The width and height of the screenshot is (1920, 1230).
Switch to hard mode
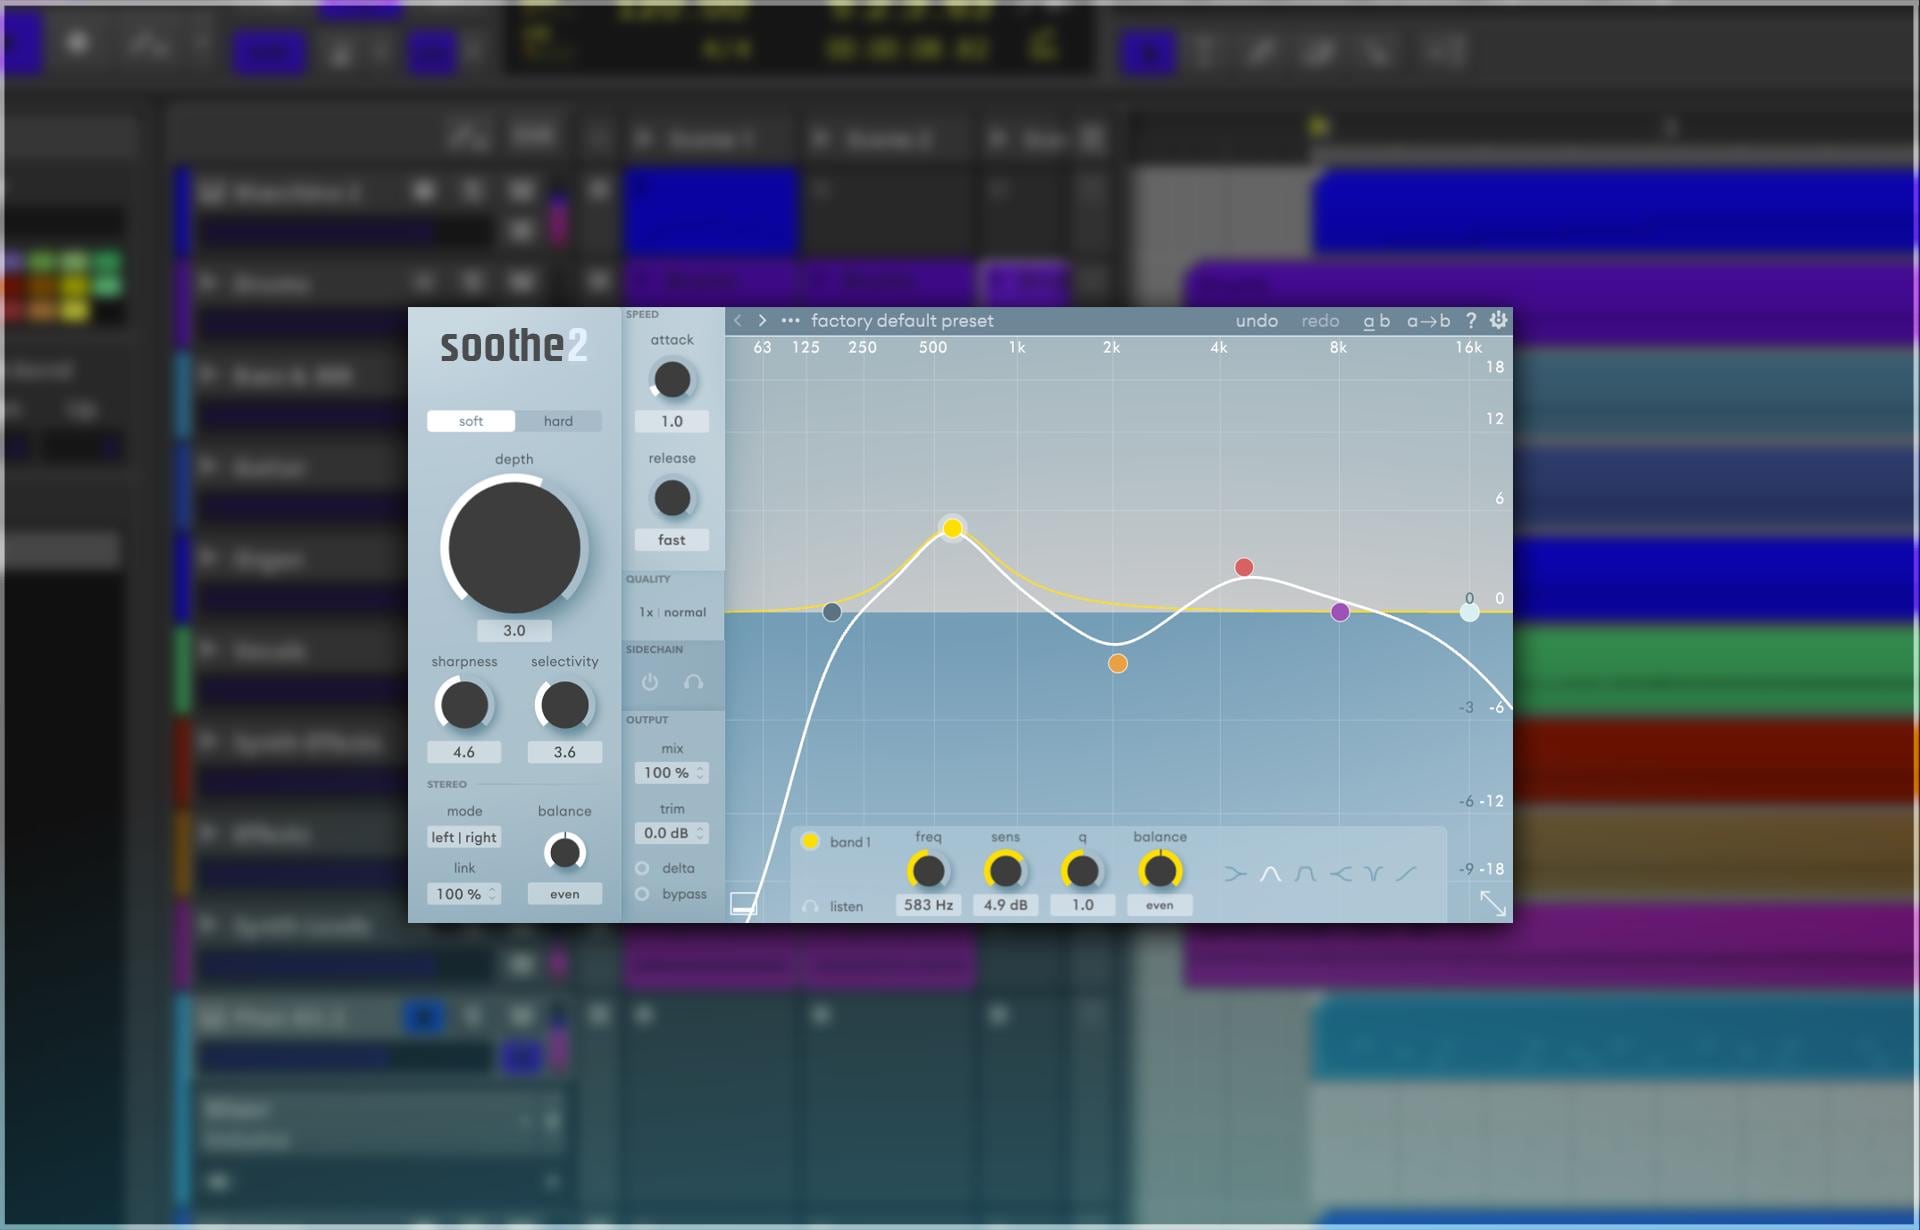(x=558, y=421)
